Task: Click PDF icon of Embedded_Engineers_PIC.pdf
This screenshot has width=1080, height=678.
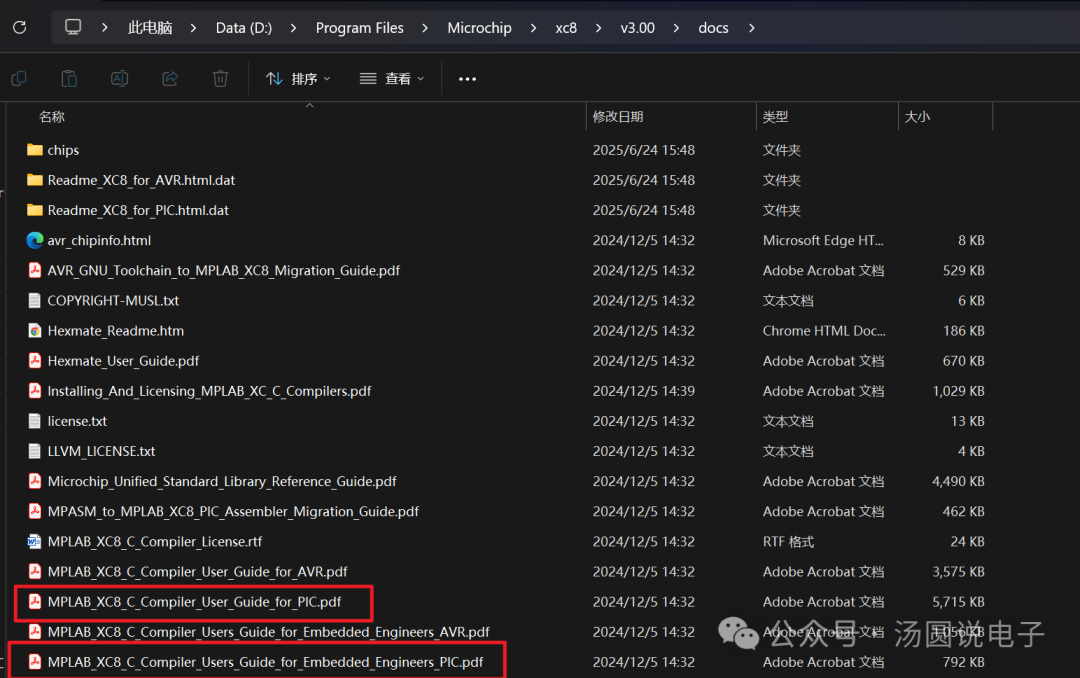Action: click(34, 661)
